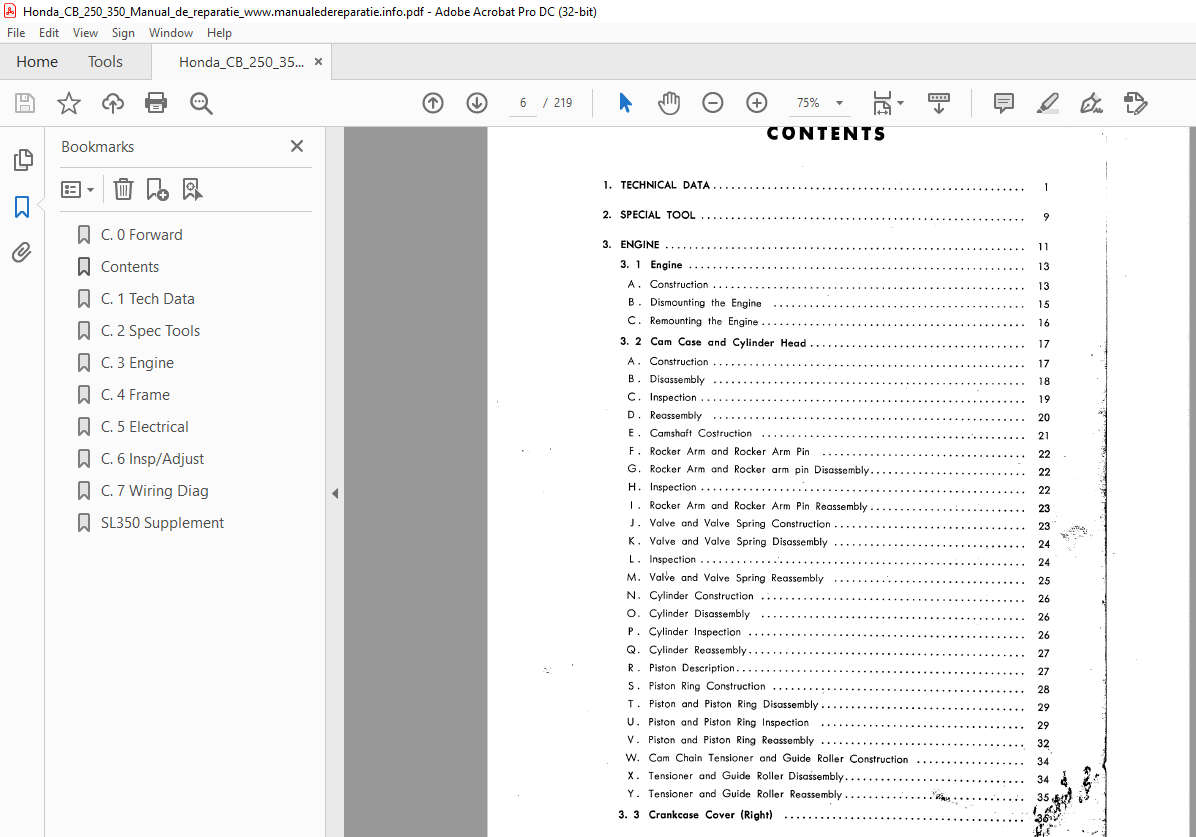Toggle the Attachments paperclip panel
Image resolution: width=1196 pixels, height=837 pixels.
click(x=22, y=253)
